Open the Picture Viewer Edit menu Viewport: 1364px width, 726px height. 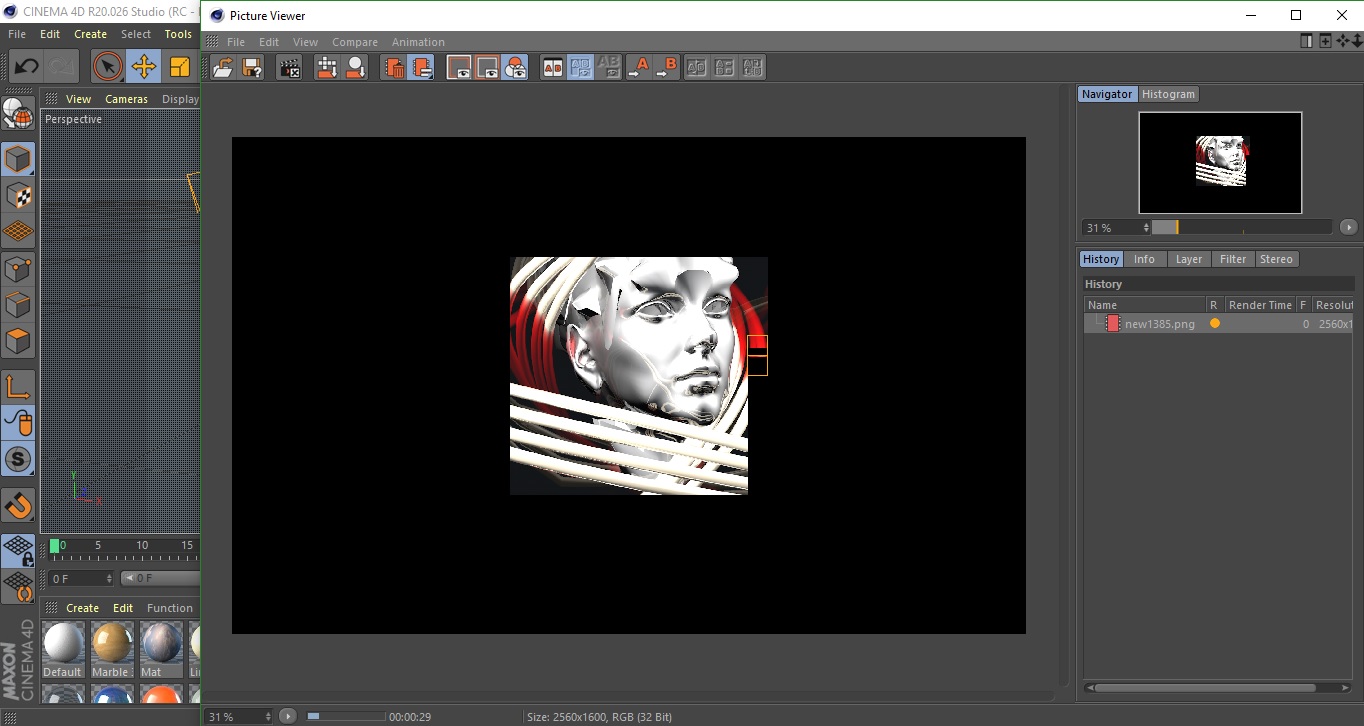269,42
